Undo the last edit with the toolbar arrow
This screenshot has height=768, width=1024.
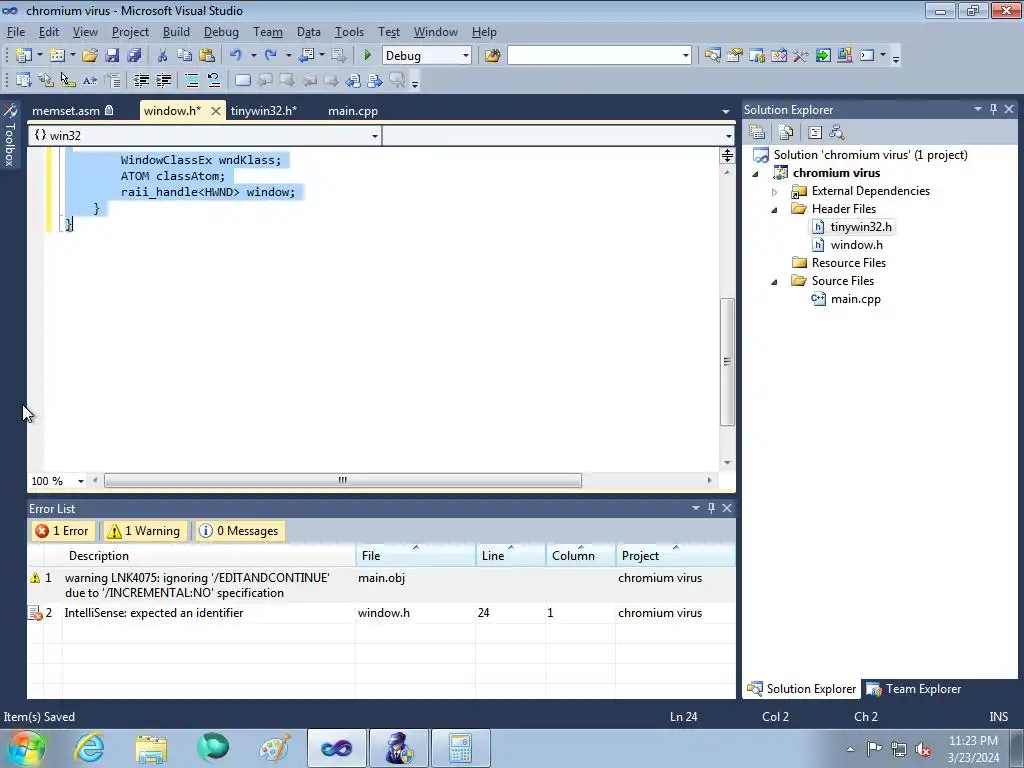(236, 56)
